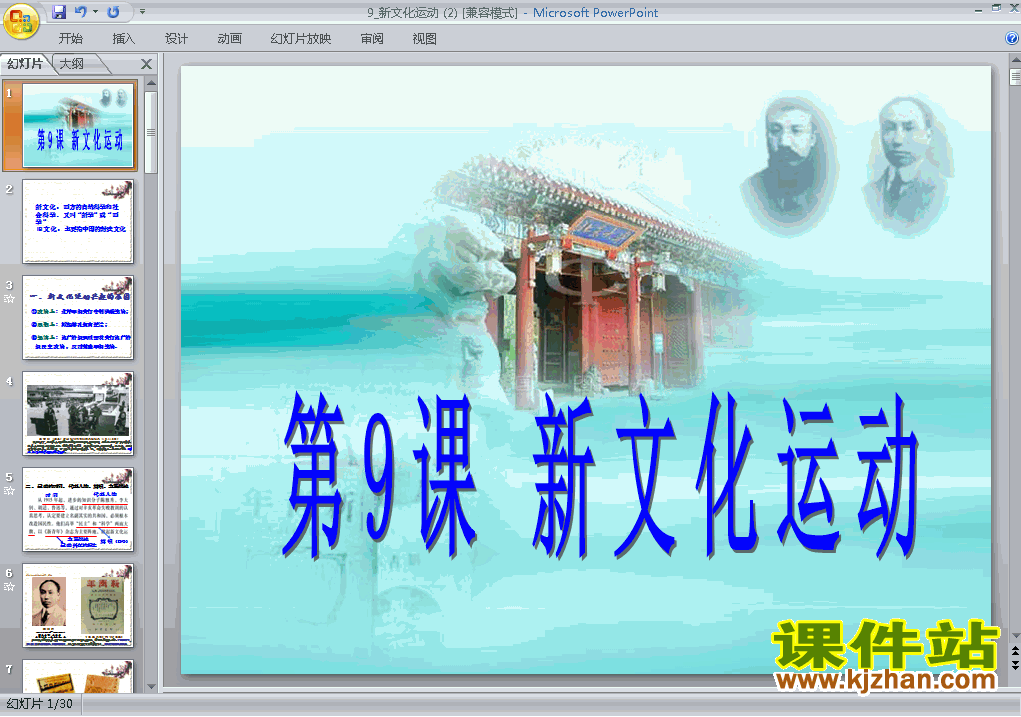Screen dimensions: 1021x717
Task: Click the animation star icon beside slide 5
Action: (9, 490)
